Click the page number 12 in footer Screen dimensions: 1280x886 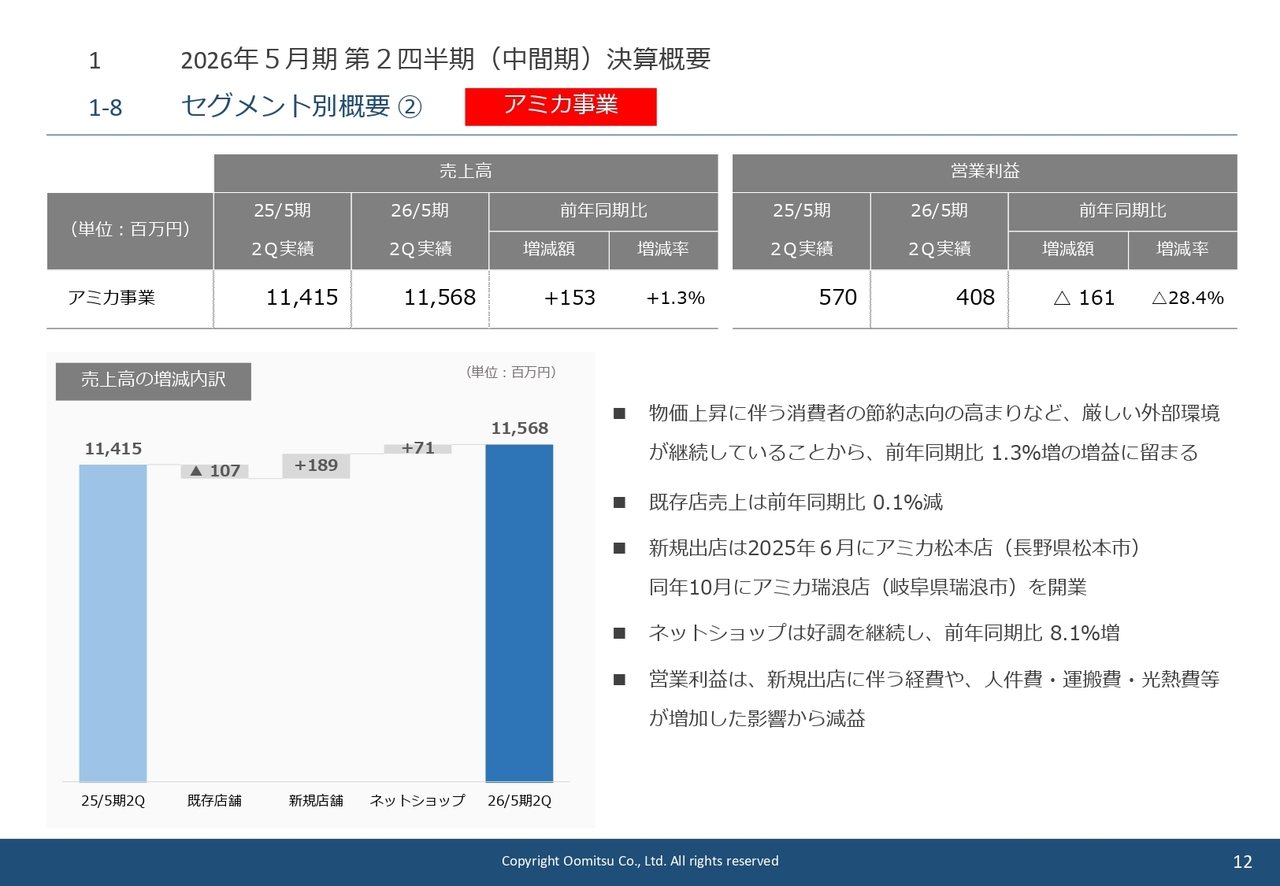coord(1242,862)
